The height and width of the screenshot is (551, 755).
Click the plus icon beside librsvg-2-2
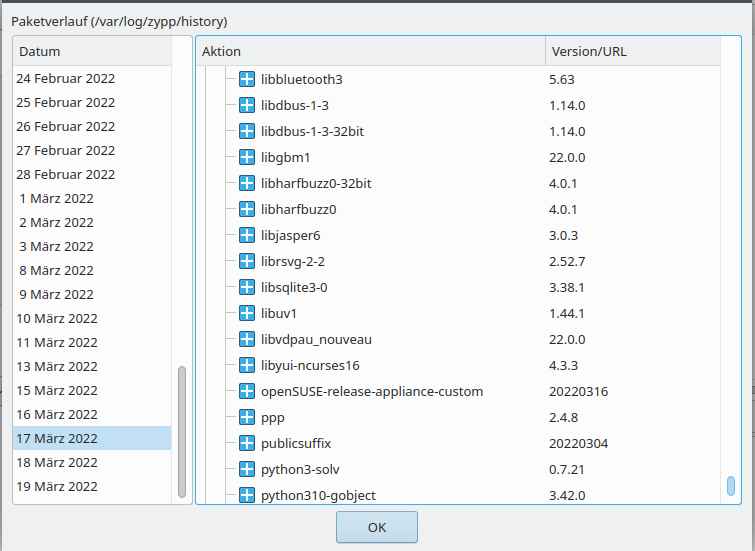click(x=247, y=261)
